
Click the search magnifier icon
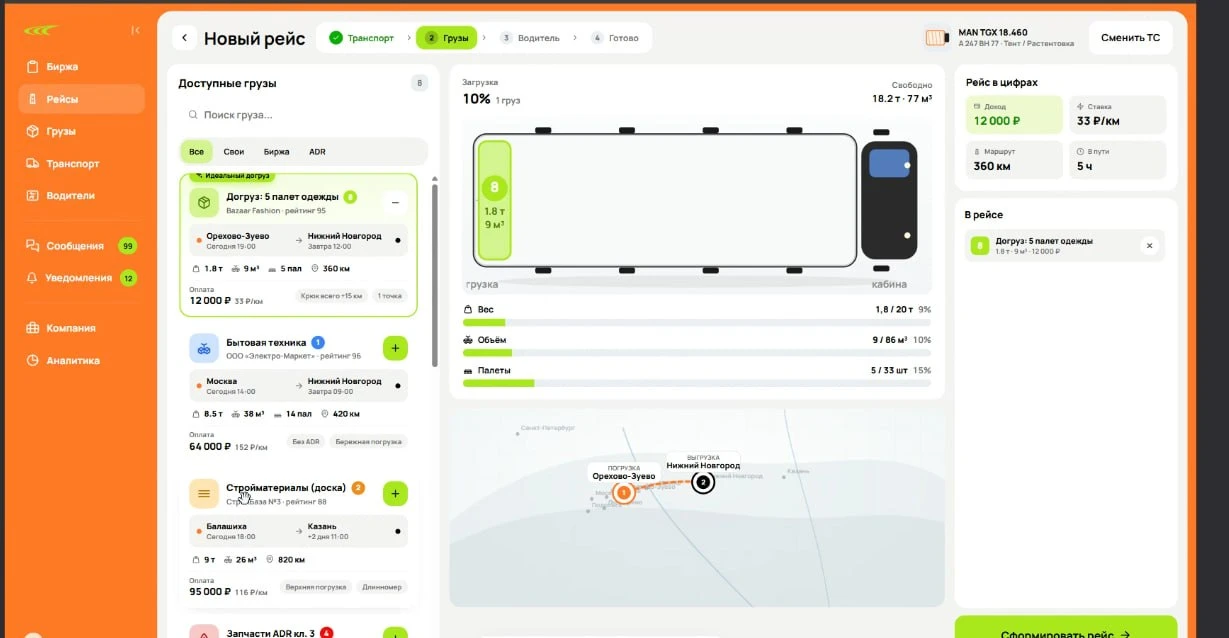[x=192, y=115]
